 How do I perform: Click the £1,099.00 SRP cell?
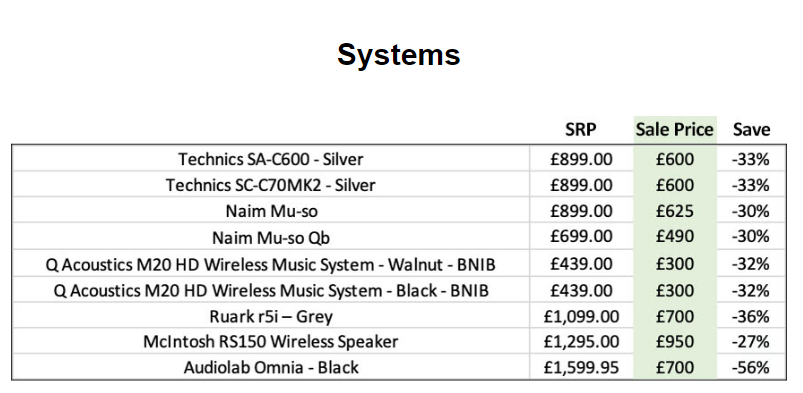(x=581, y=317)
